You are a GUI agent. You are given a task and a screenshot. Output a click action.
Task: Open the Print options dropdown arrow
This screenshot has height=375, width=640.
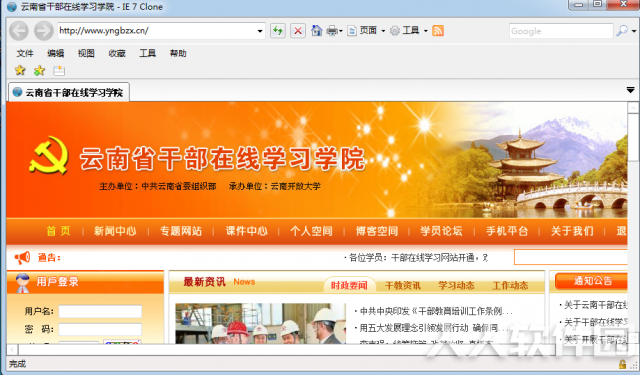340,31
